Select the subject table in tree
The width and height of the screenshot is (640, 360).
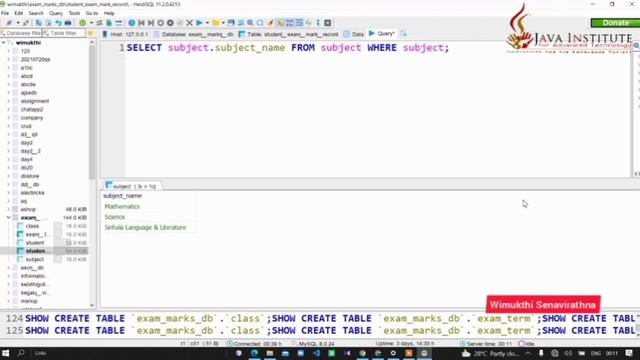tap(34, 259)
